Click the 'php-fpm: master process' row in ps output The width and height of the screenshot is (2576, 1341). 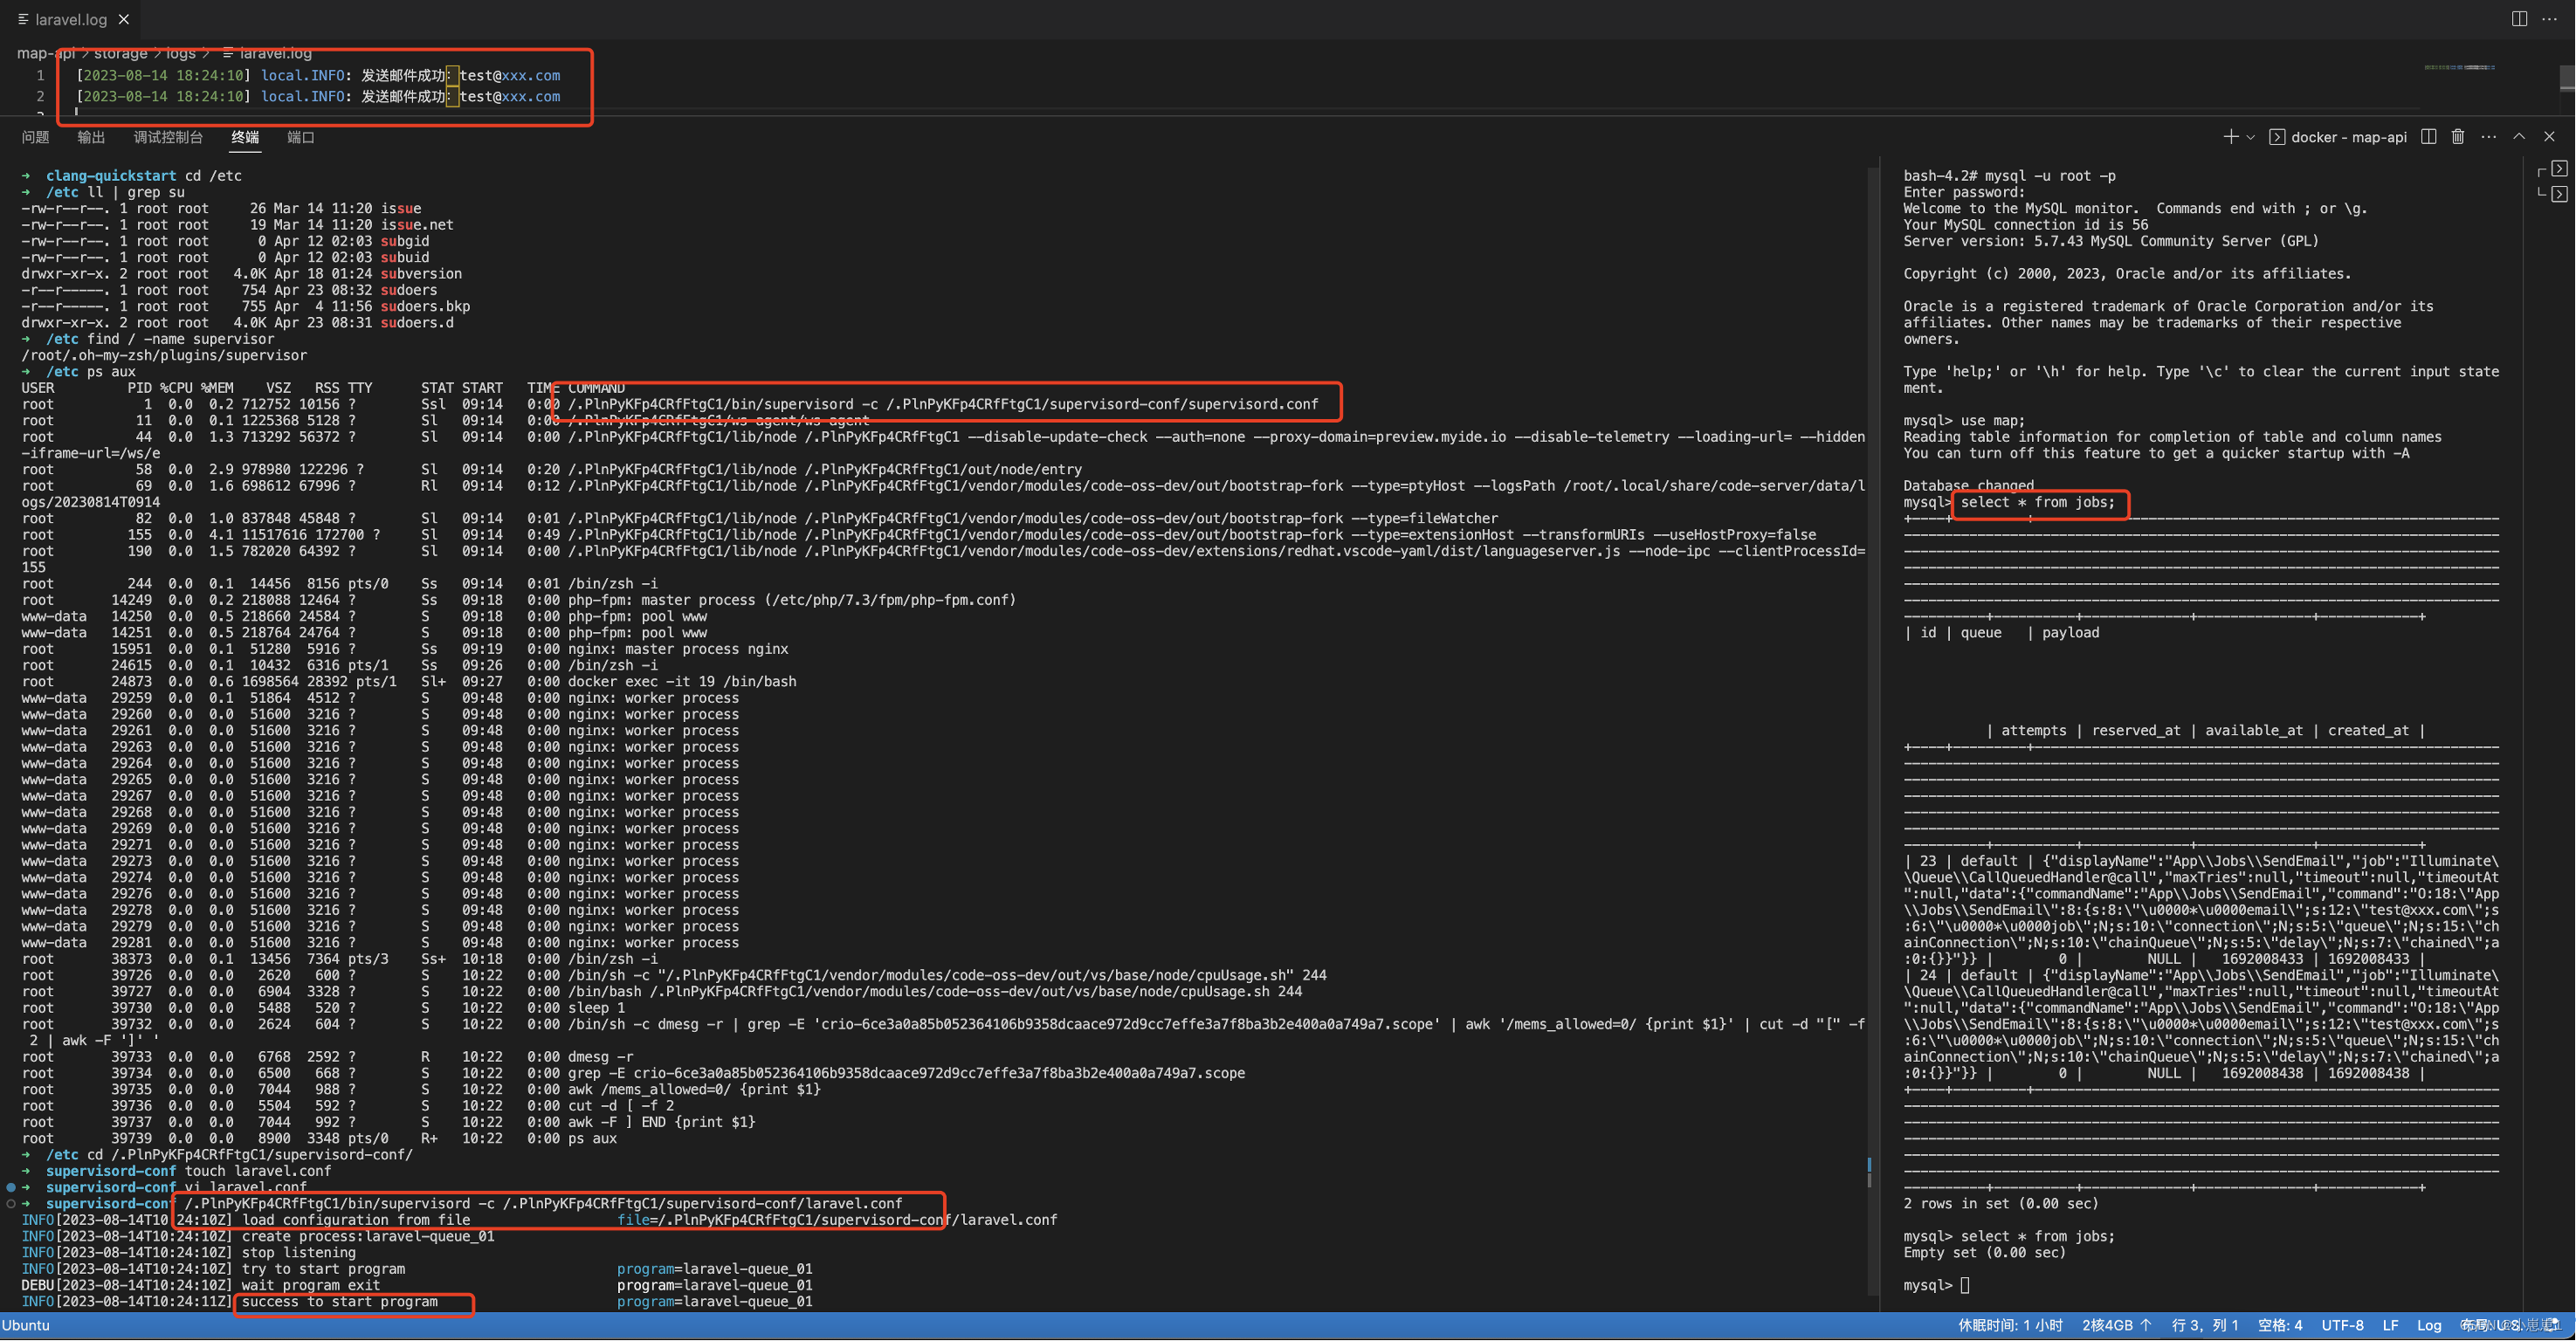[x=518, y=600]
